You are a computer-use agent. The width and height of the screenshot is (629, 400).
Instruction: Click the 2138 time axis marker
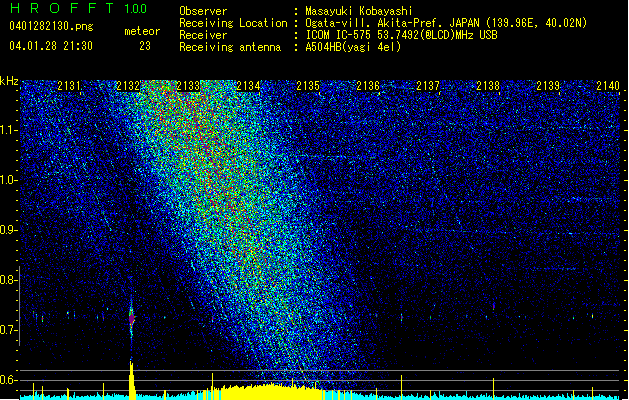point(488,85)
